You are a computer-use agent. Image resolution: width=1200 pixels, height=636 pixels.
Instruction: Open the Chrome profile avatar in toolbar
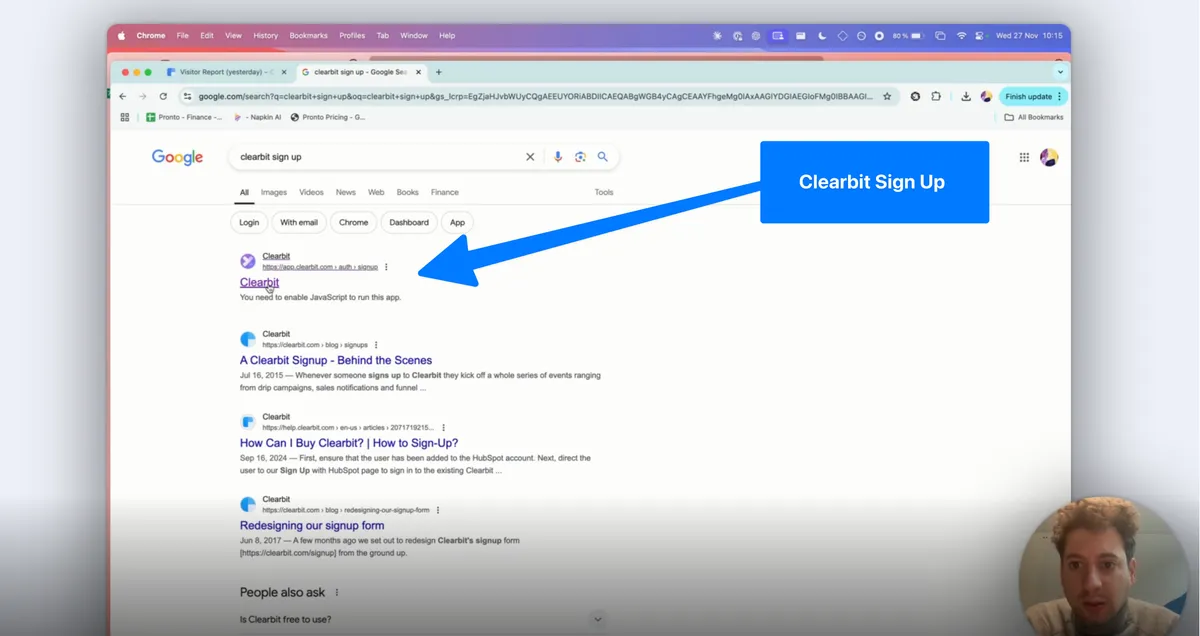point(986,96)
